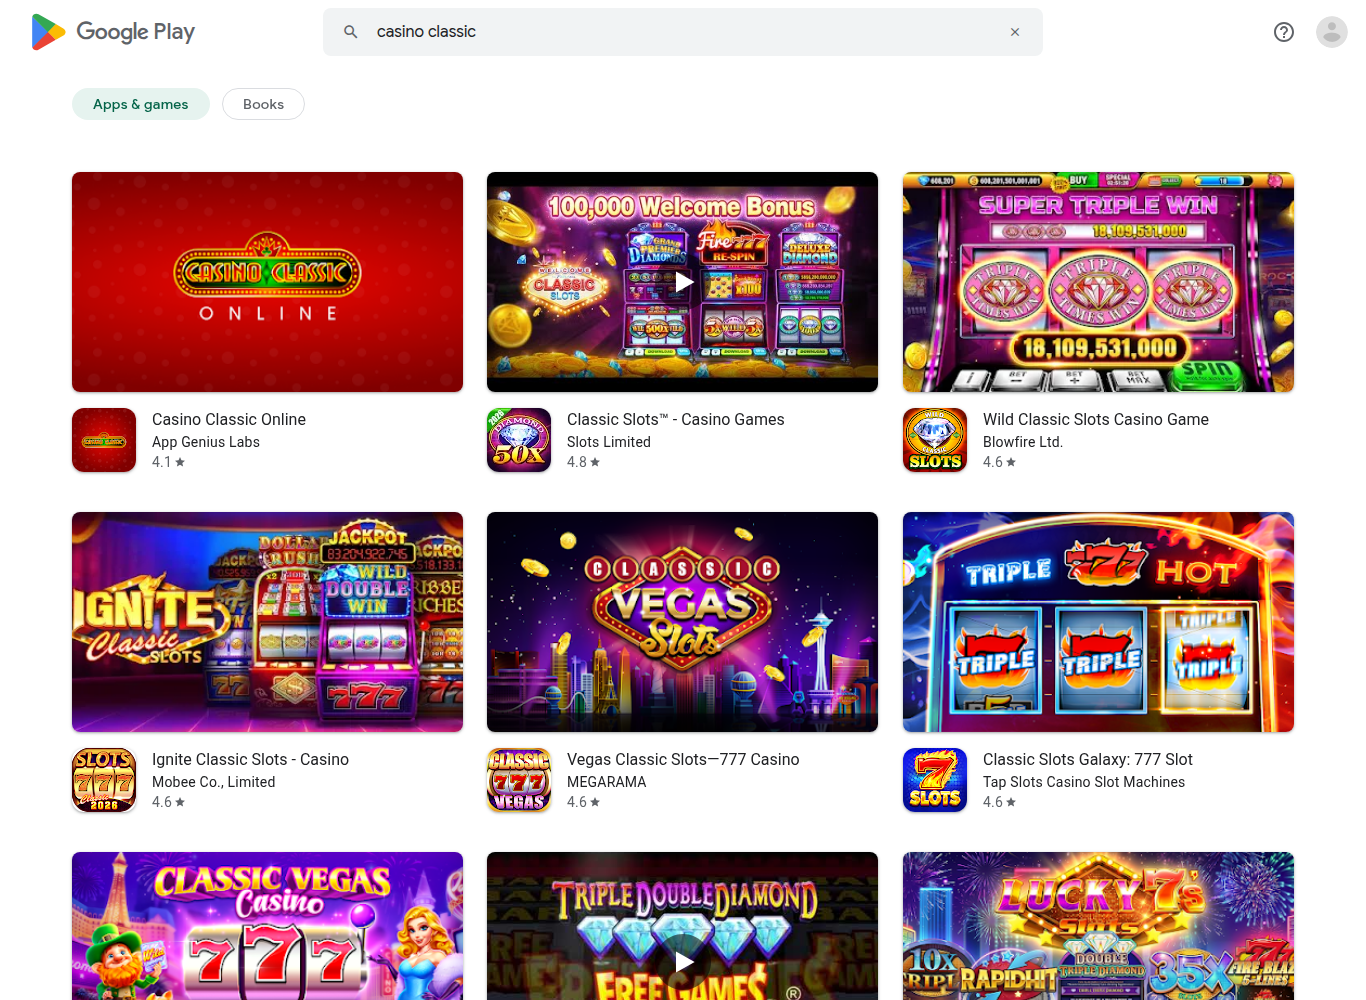
Task: Click Wild Classic Slots Casino Game title
Action: tap(1096, 420)
